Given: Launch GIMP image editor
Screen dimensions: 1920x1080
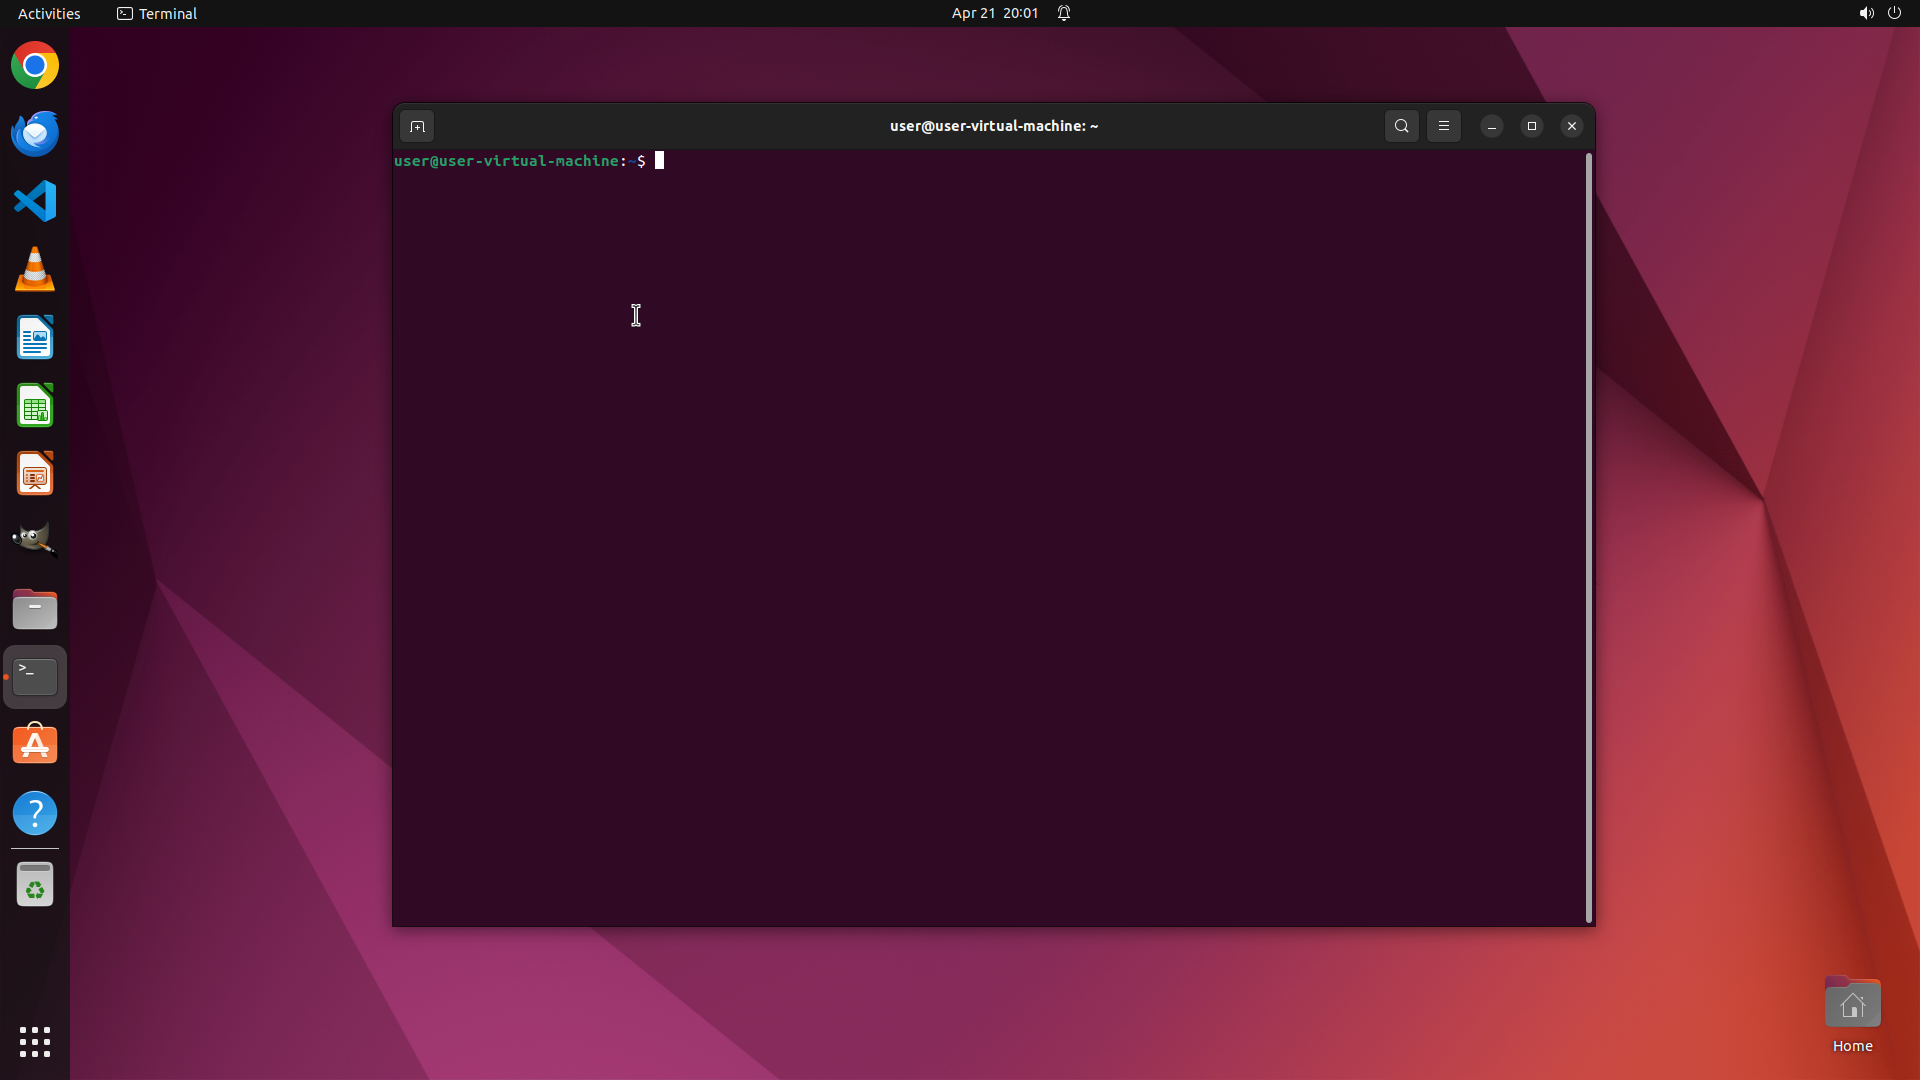Looking at the screenshot, I should tap(35, 540).
